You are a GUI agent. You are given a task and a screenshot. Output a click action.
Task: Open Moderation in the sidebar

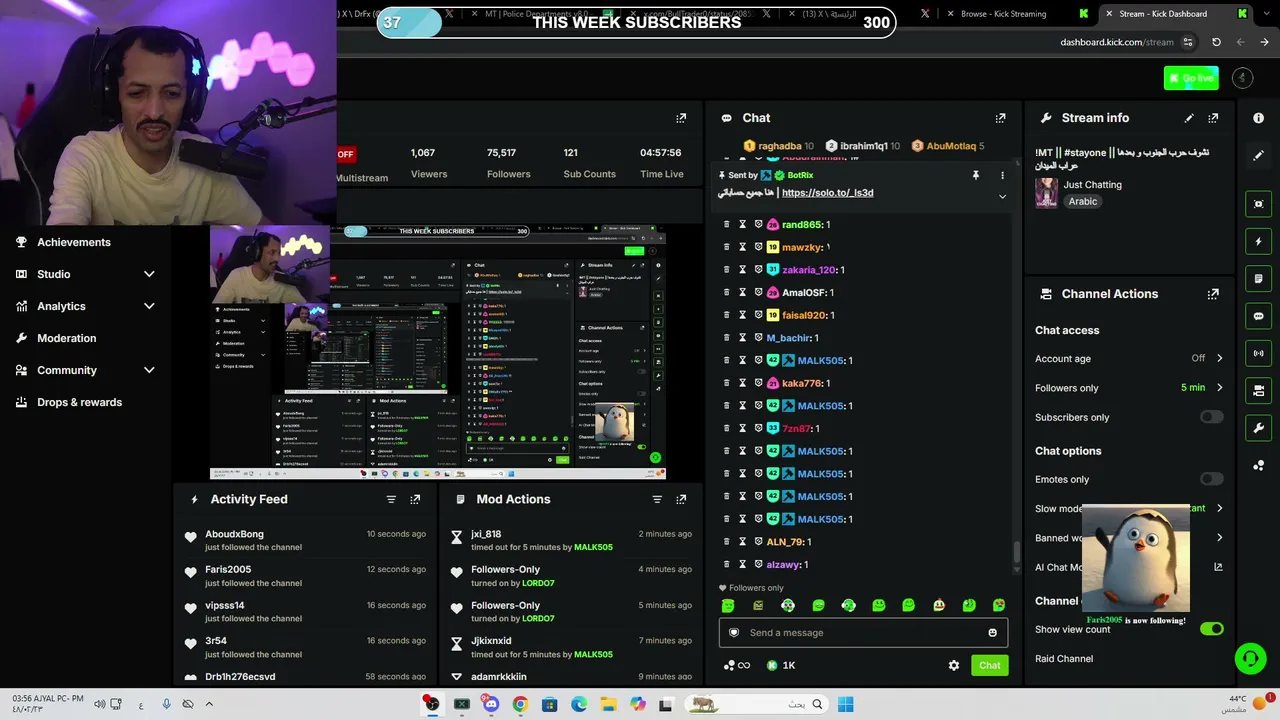pyautogui.click(x=66, y=338)
